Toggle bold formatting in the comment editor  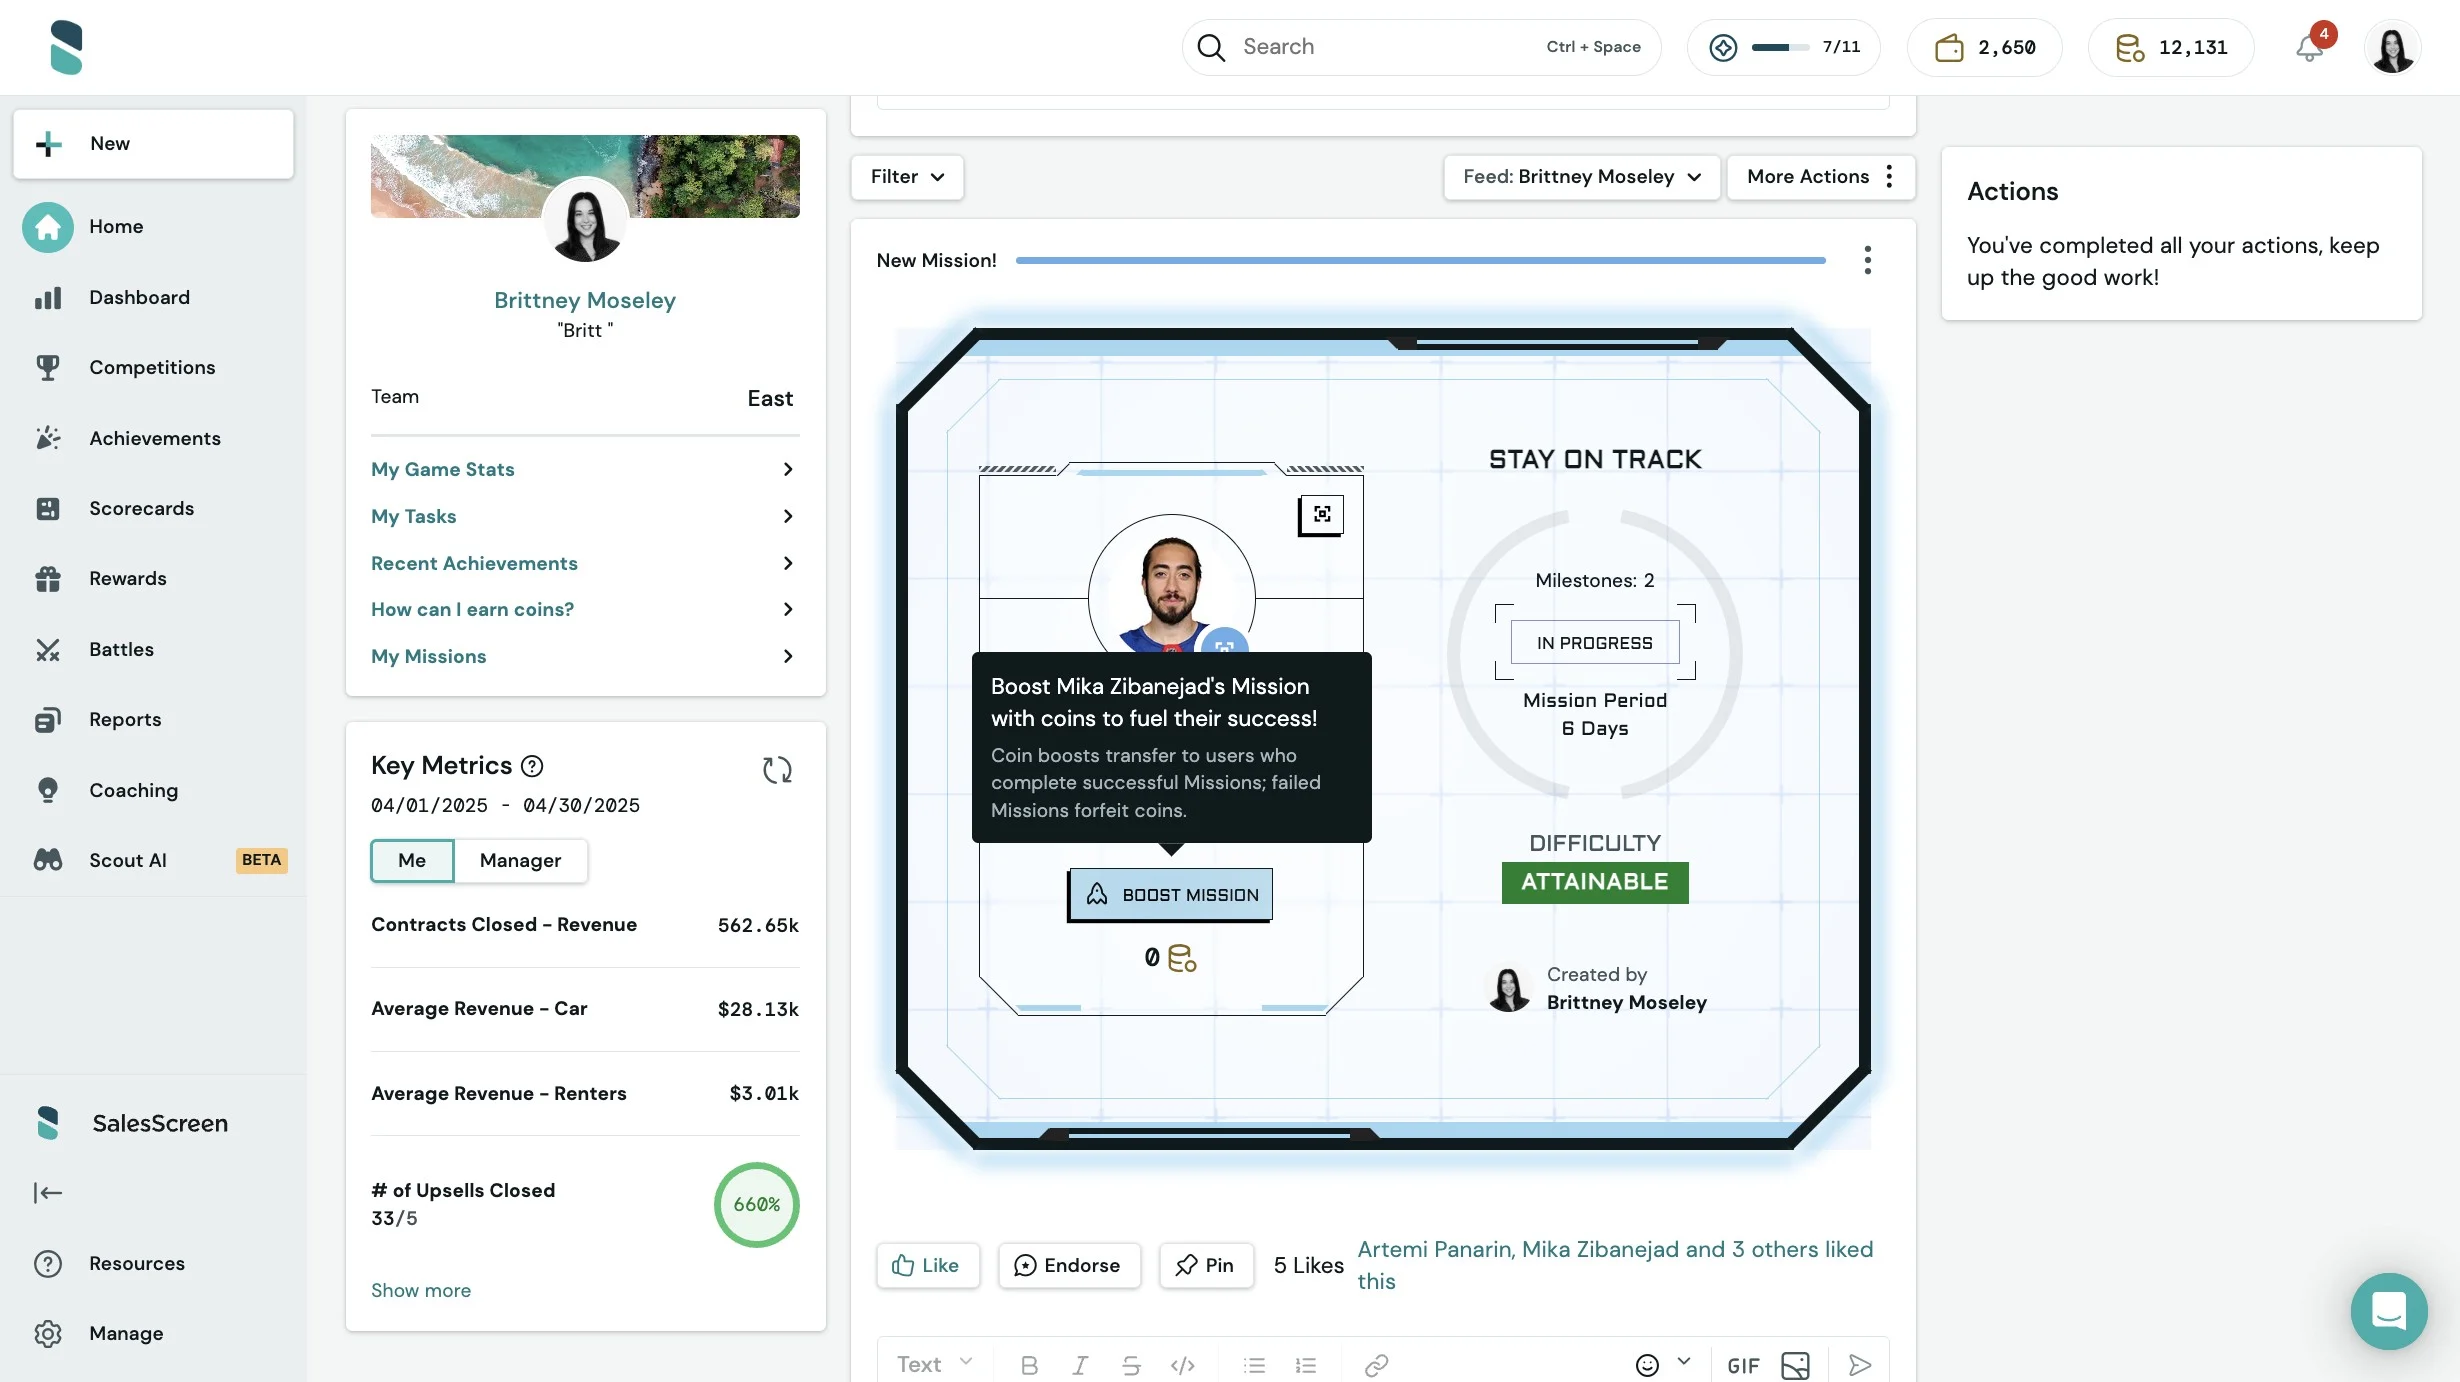pos(1029,1366)
